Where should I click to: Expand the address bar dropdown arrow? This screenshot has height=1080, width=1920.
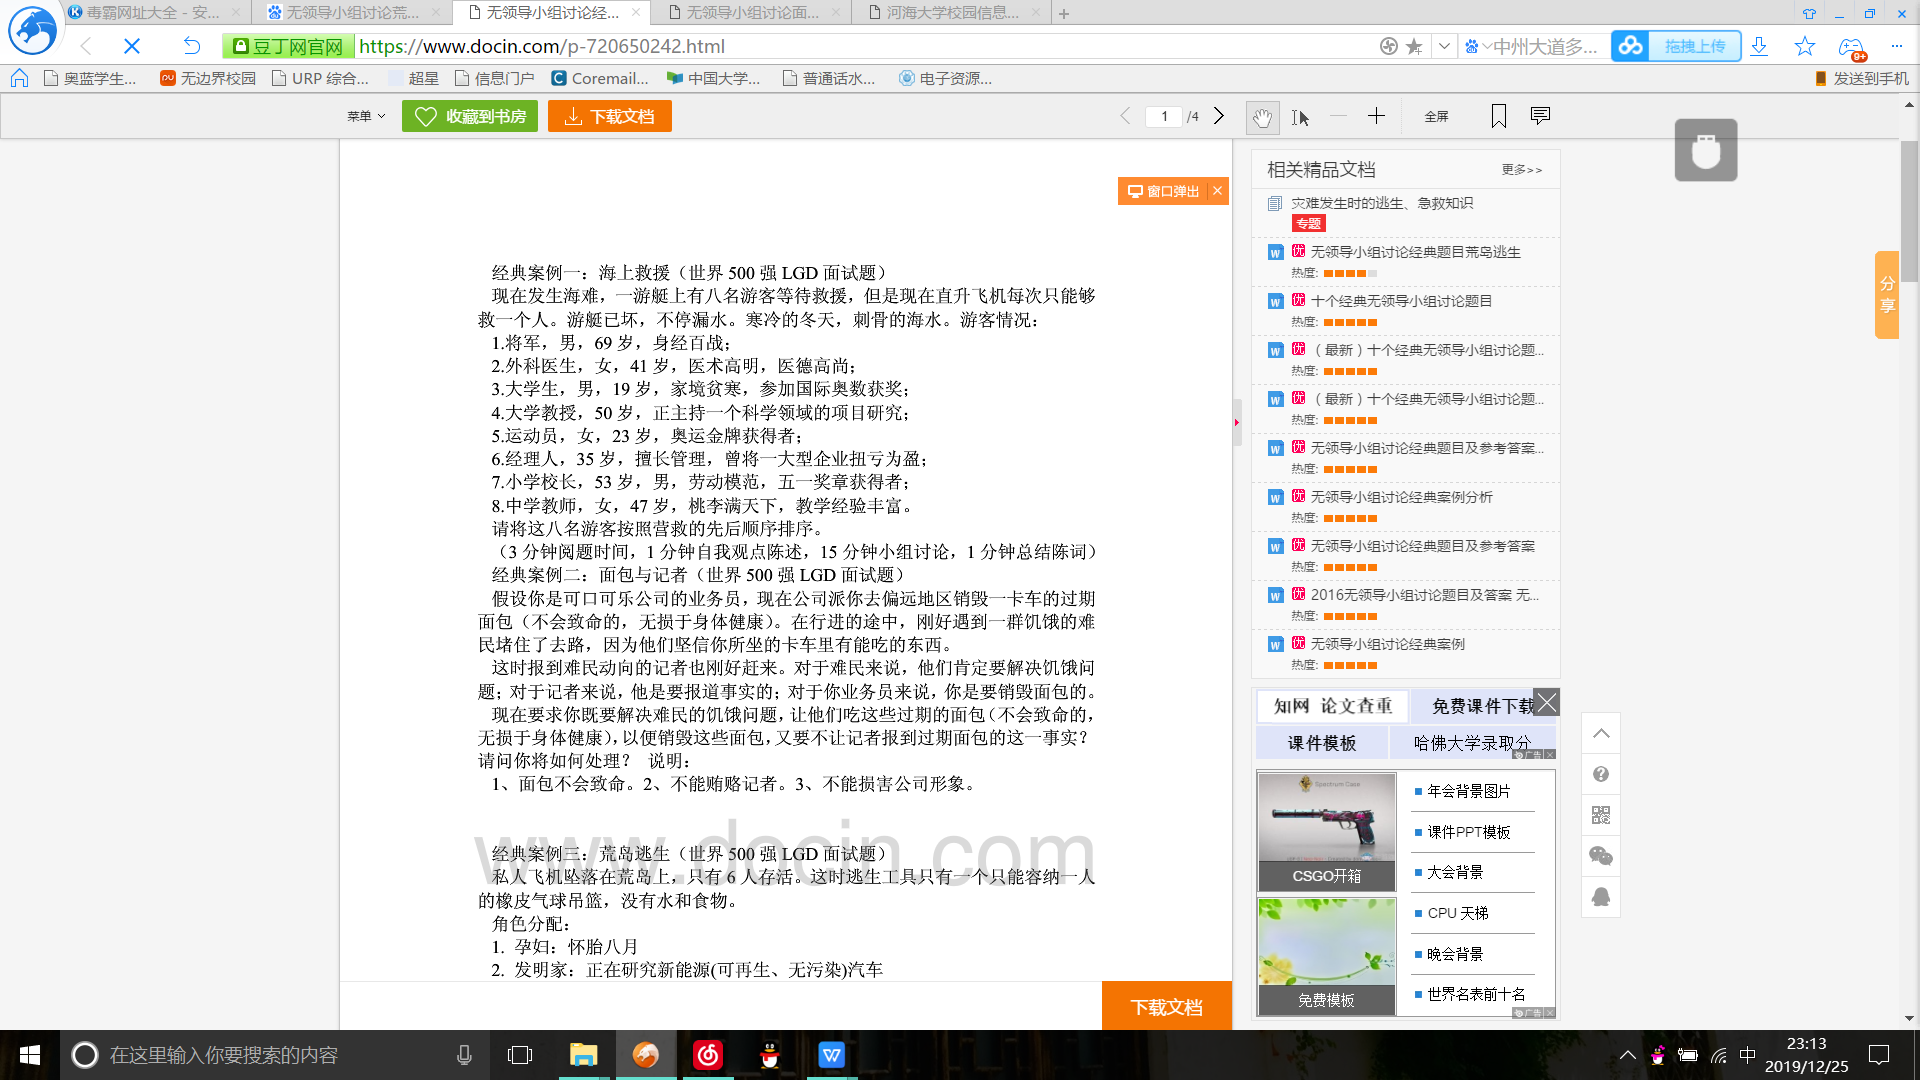[x=1444, y=46]
